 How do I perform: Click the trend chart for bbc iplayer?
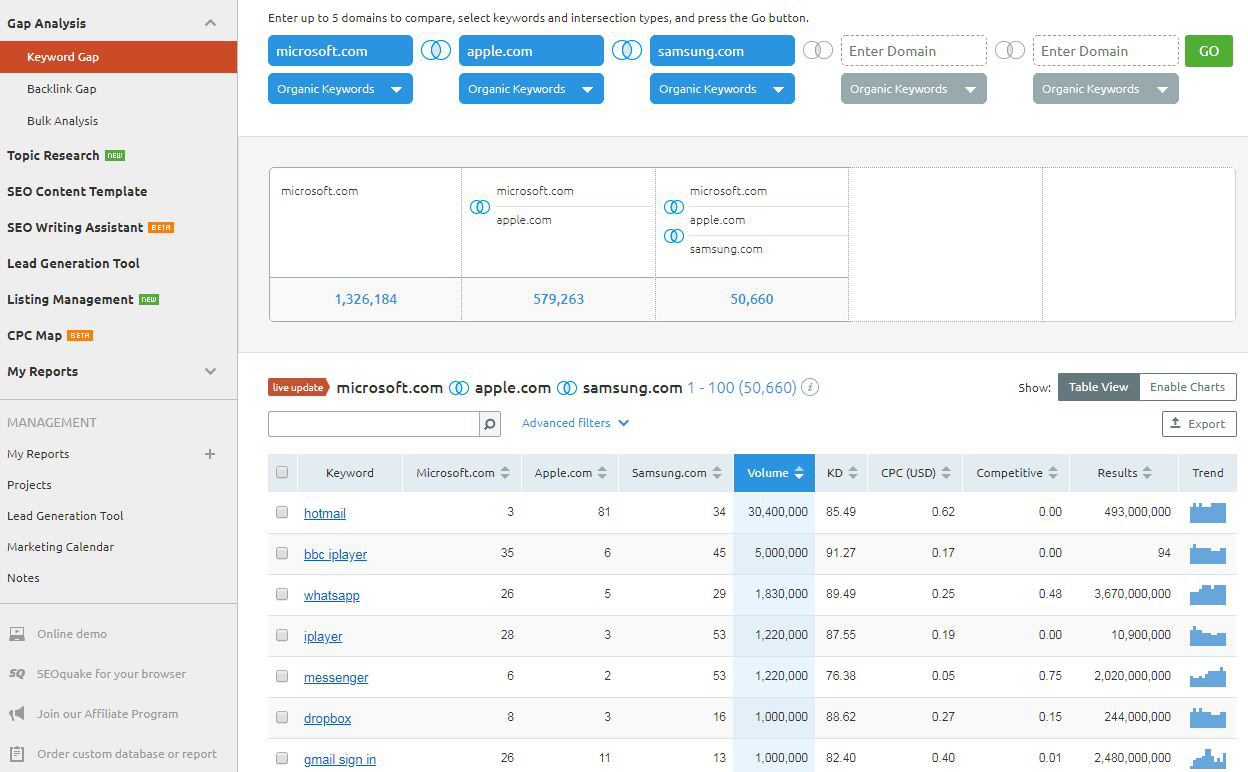tap(1207, 553)
